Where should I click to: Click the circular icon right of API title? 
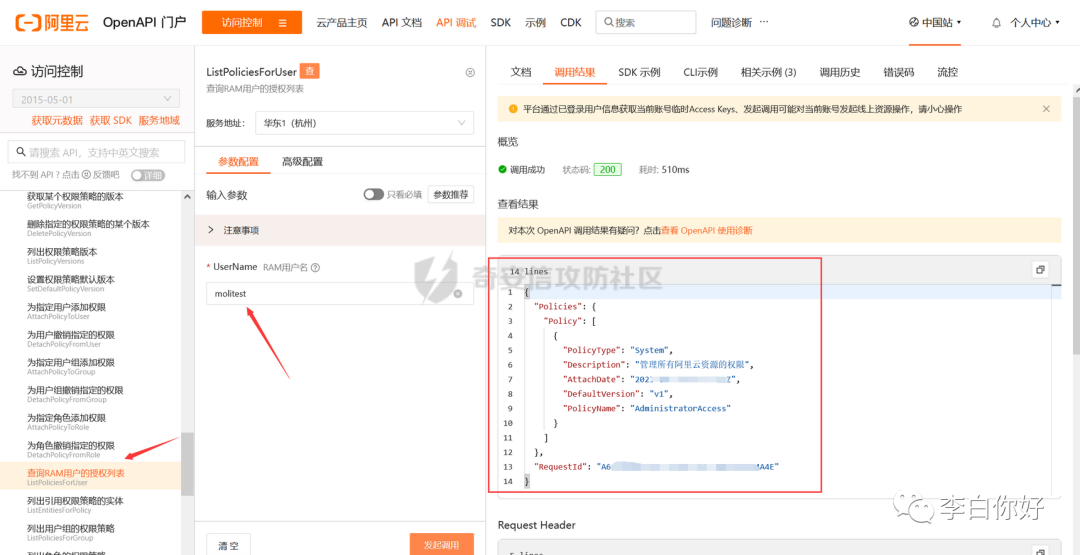470,72
